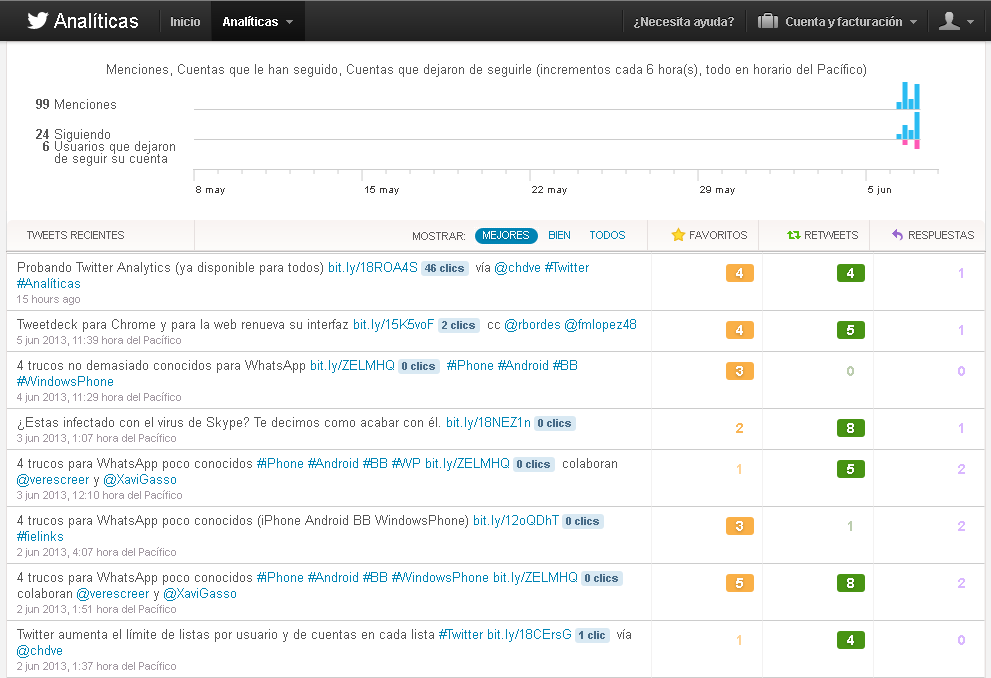The width and height of the screenshot is (991, 678).
Task: Click retweets count 4 on list-limit tweet
Action: tap(851, 640)
